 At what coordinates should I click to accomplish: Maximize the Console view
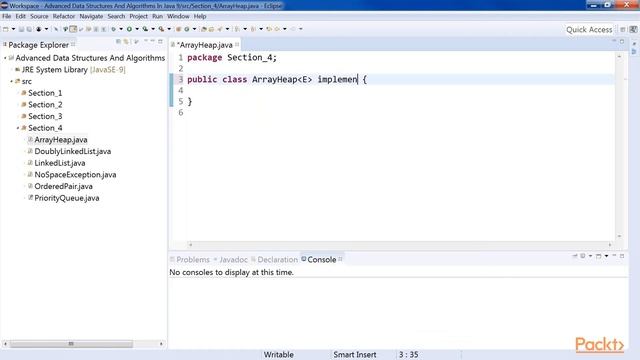[x=622, y=256]
